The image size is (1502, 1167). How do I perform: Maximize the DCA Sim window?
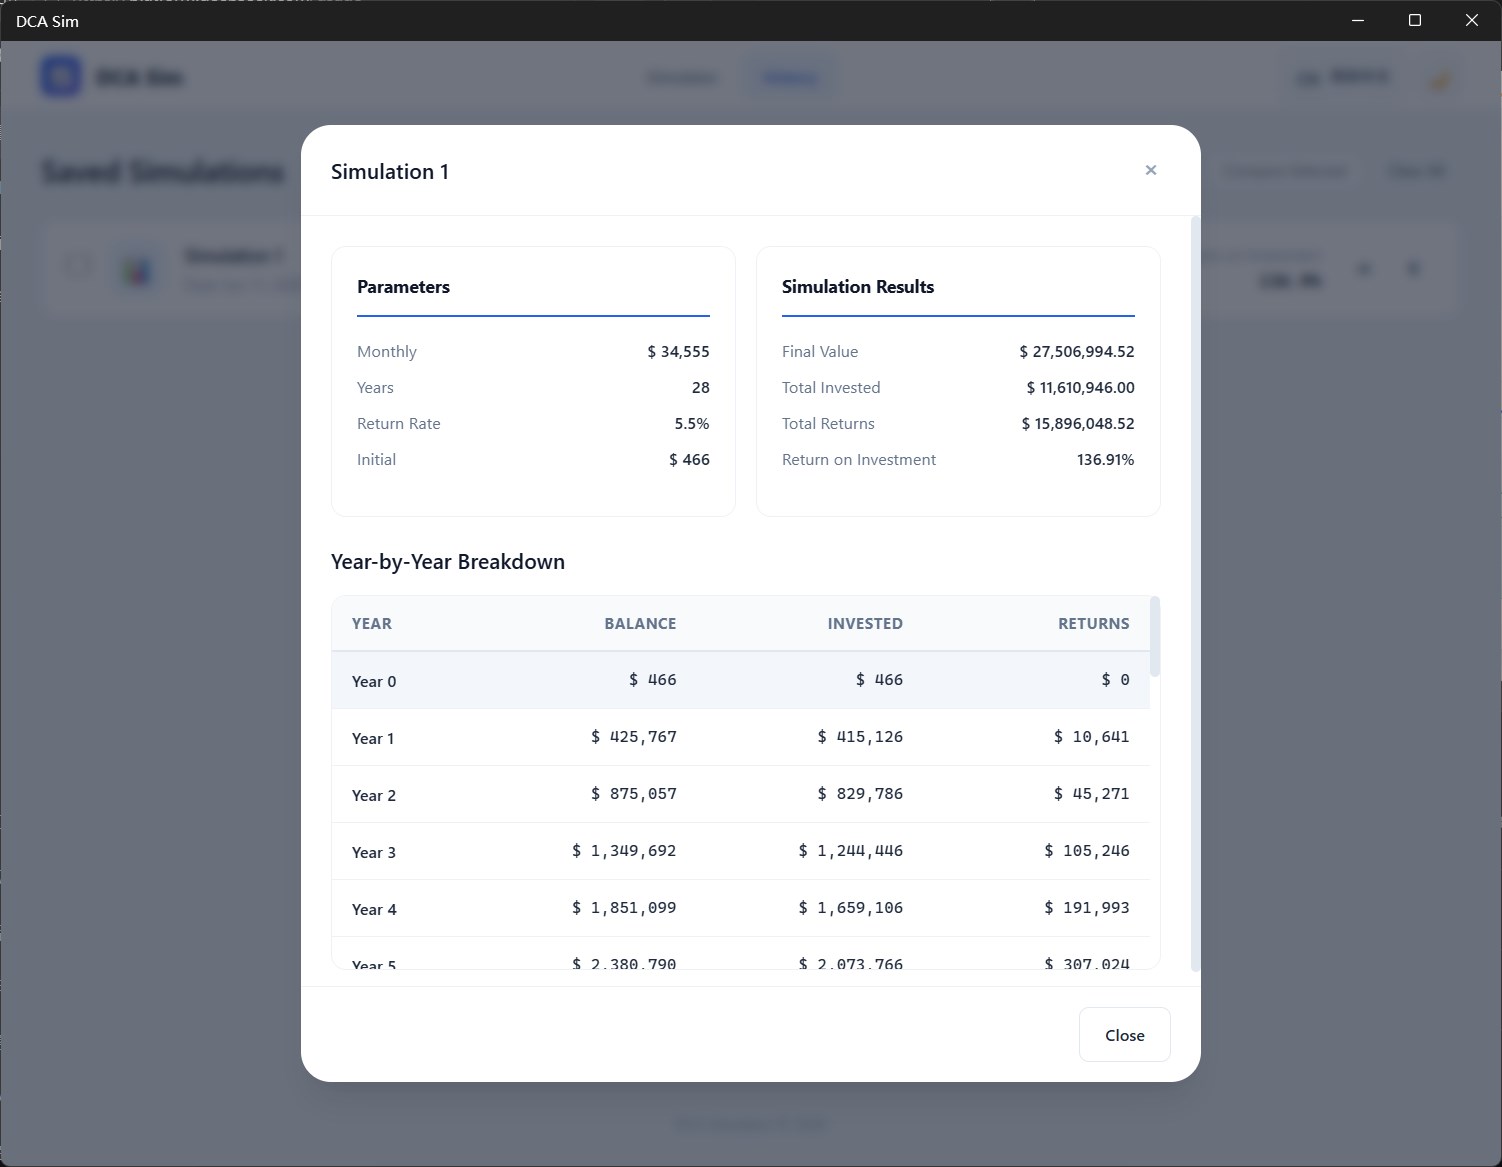pyautogui.click(x=1415, y=20)
